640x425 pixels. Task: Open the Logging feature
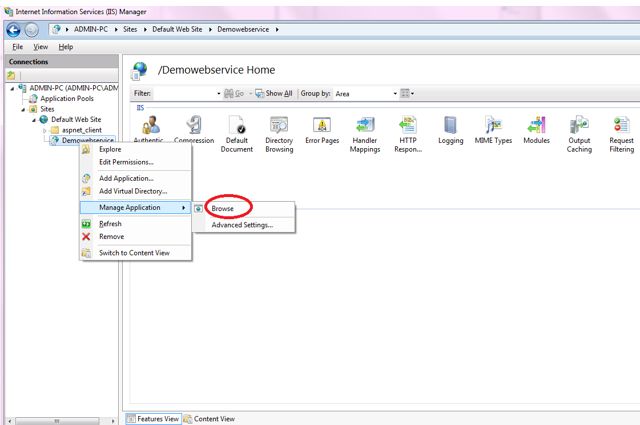[451, 130]
